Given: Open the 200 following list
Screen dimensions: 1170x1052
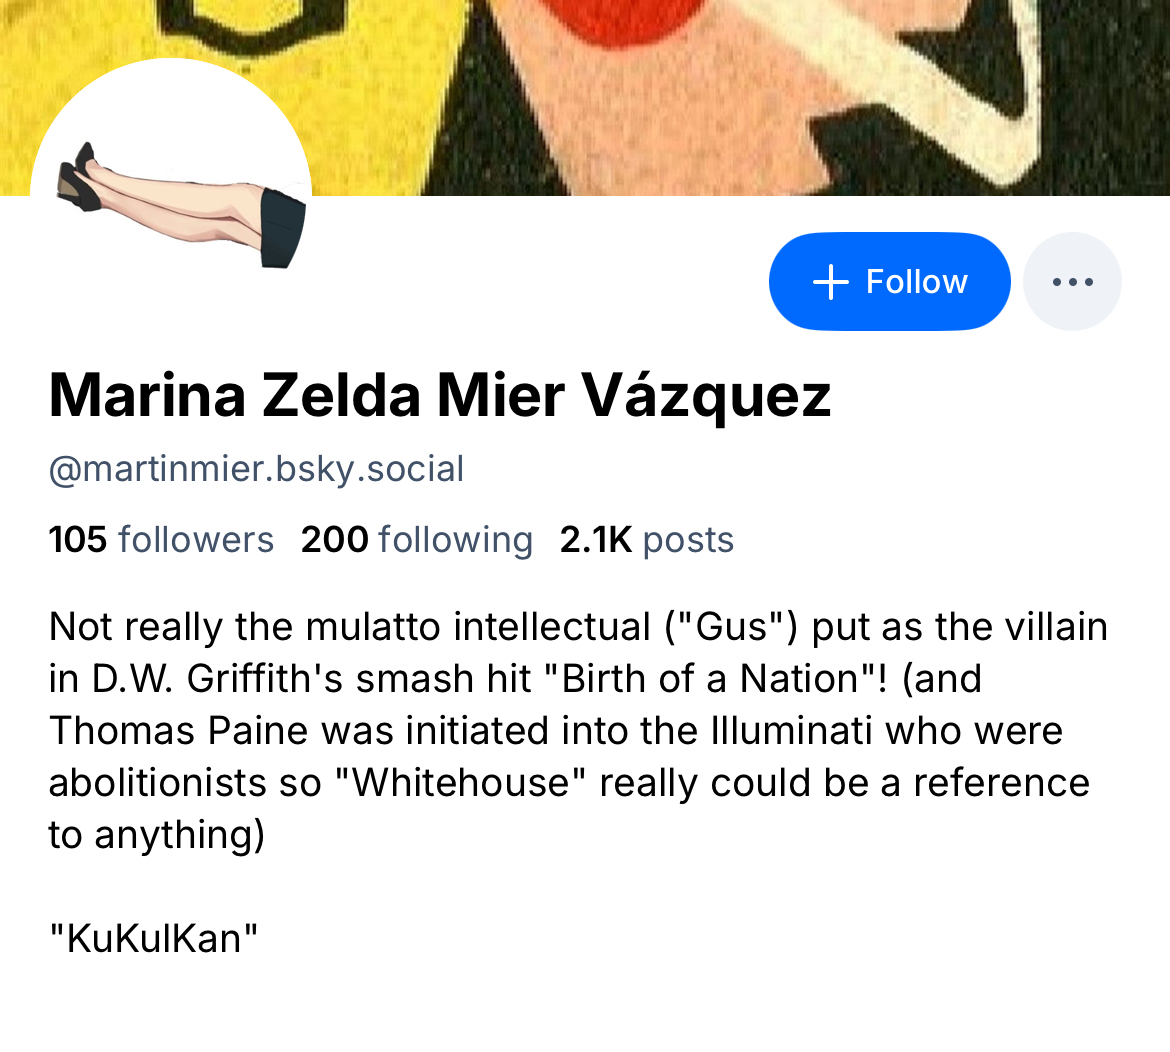Looking at the screenshot, I should pyautogui.click(x=416, y=540).
